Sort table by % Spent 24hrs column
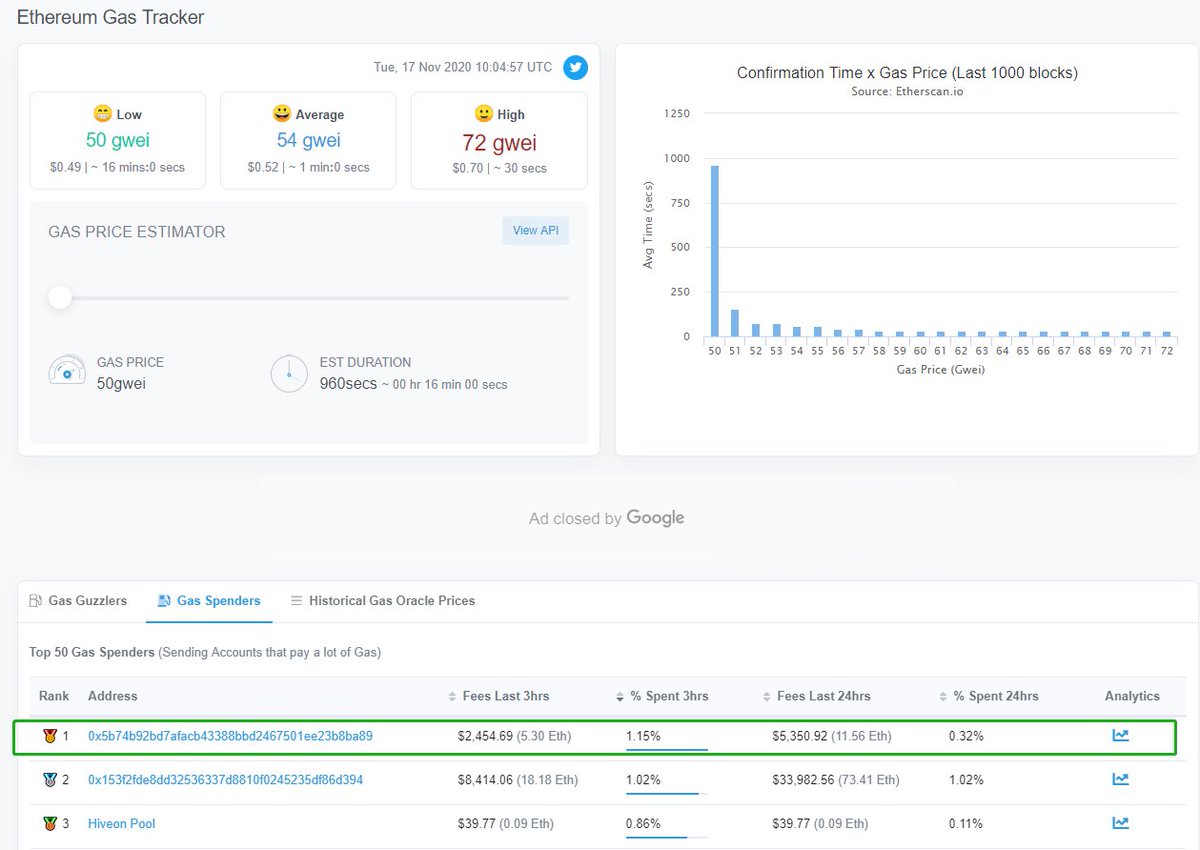This screenshot has height=850, width=1200. click(x=989, y=696)
